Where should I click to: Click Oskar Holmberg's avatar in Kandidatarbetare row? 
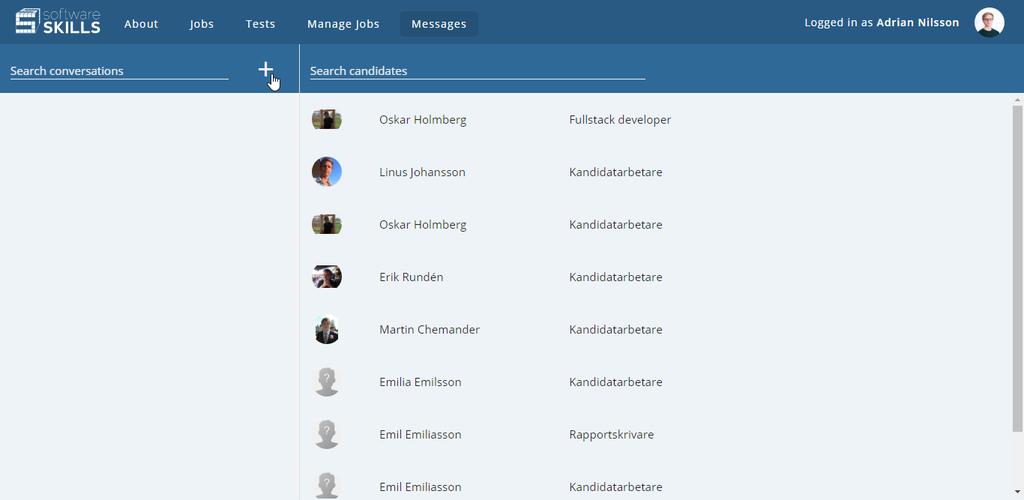[327, 224]
